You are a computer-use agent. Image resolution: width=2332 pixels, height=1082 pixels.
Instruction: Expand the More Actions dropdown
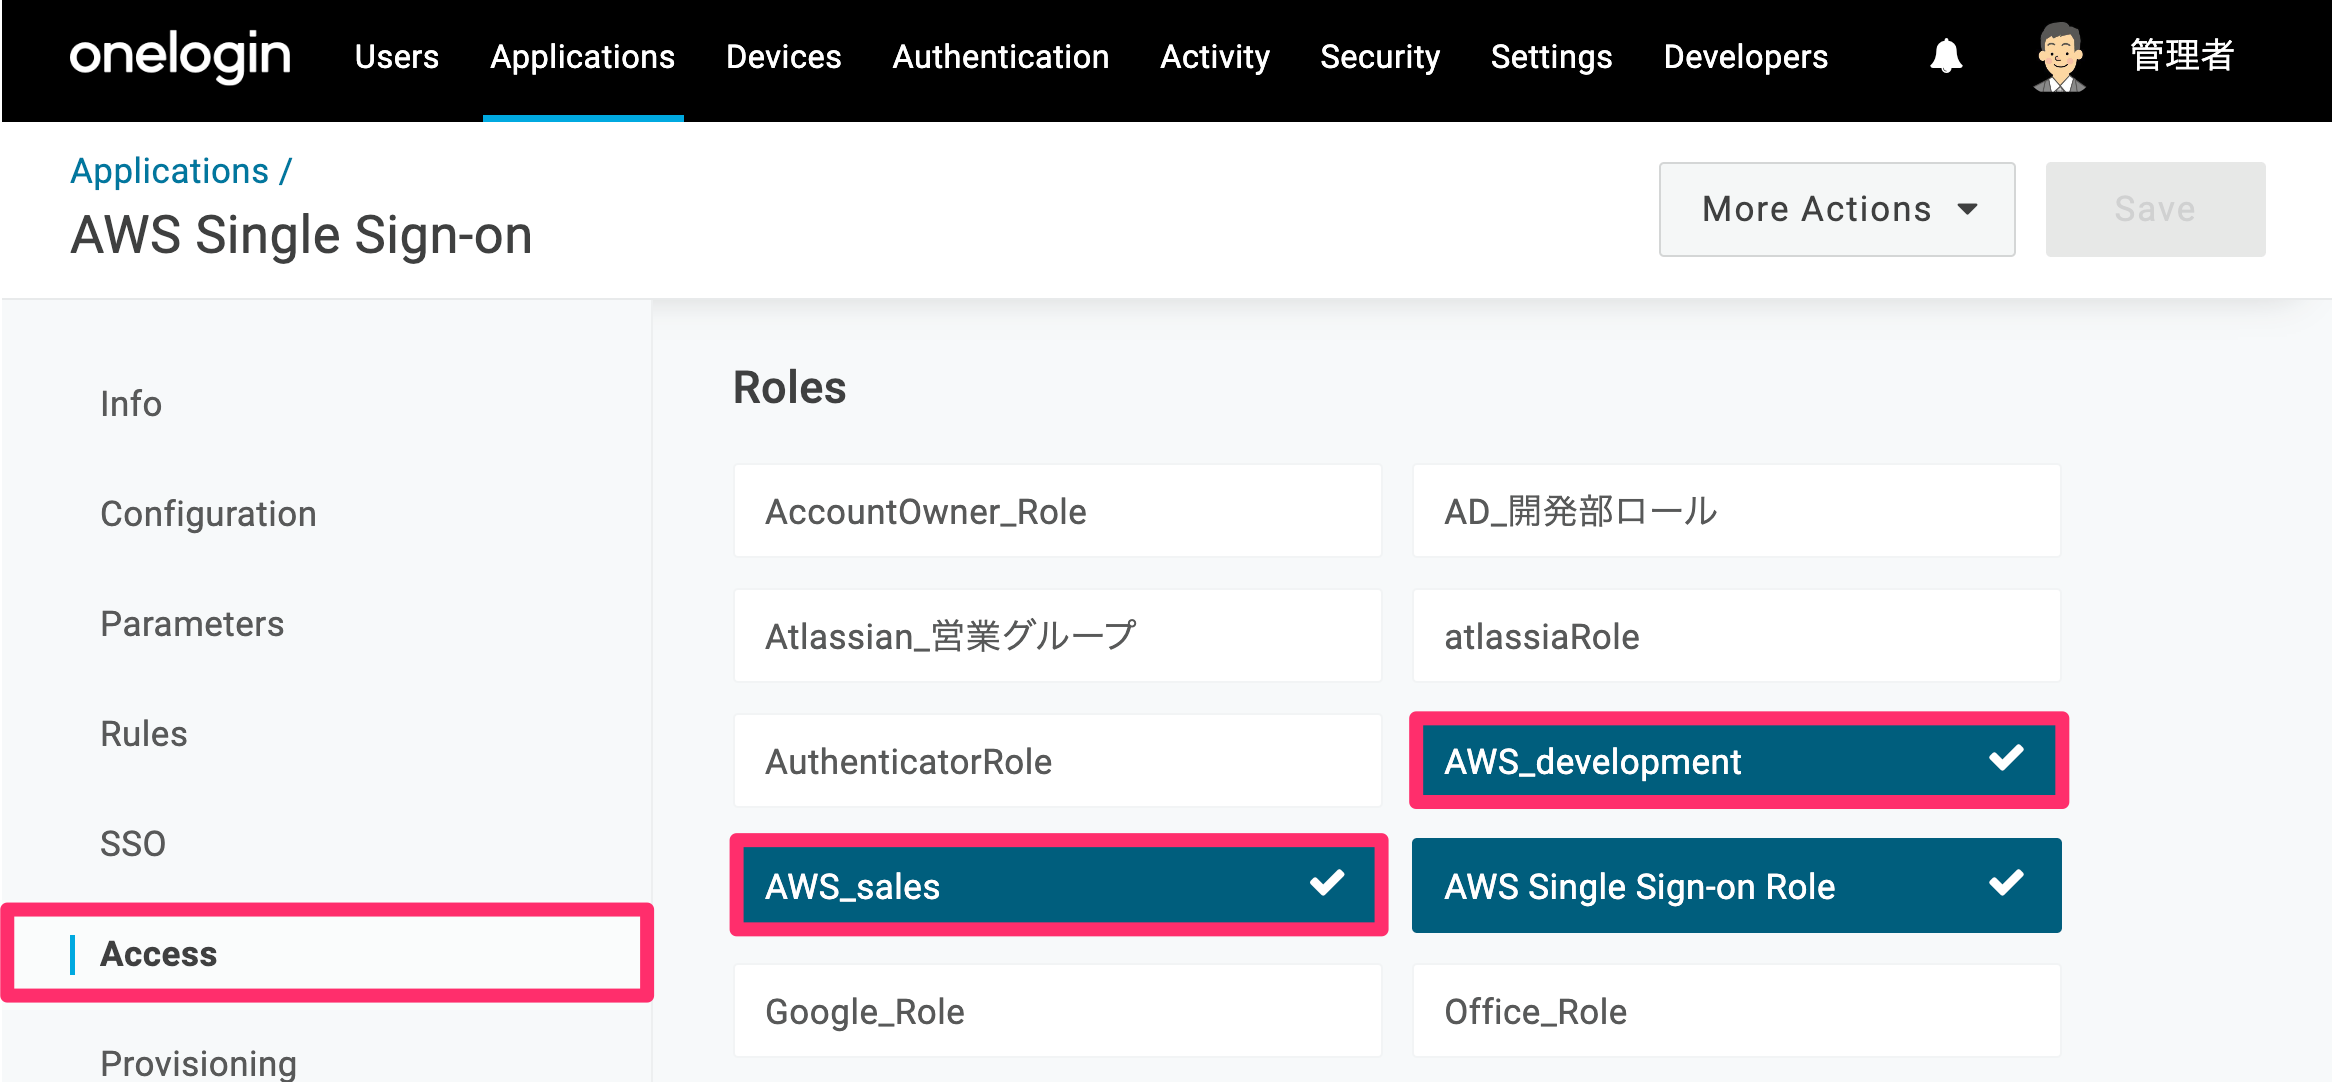click(1837, 209)
